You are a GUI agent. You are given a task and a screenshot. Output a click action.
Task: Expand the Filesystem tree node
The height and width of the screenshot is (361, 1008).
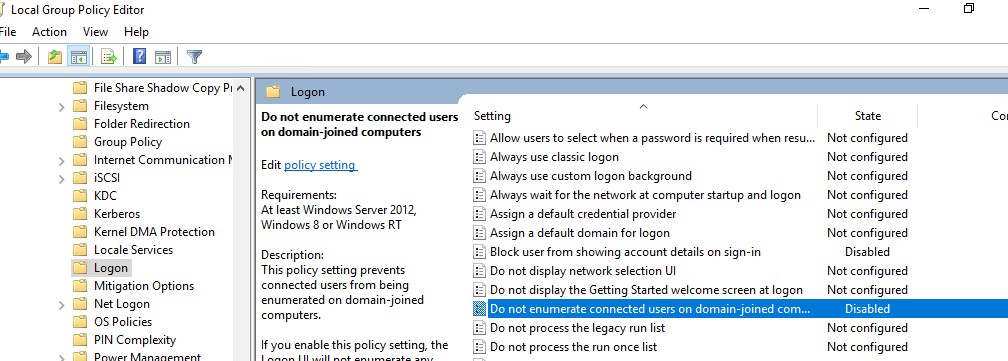point(62,107)
